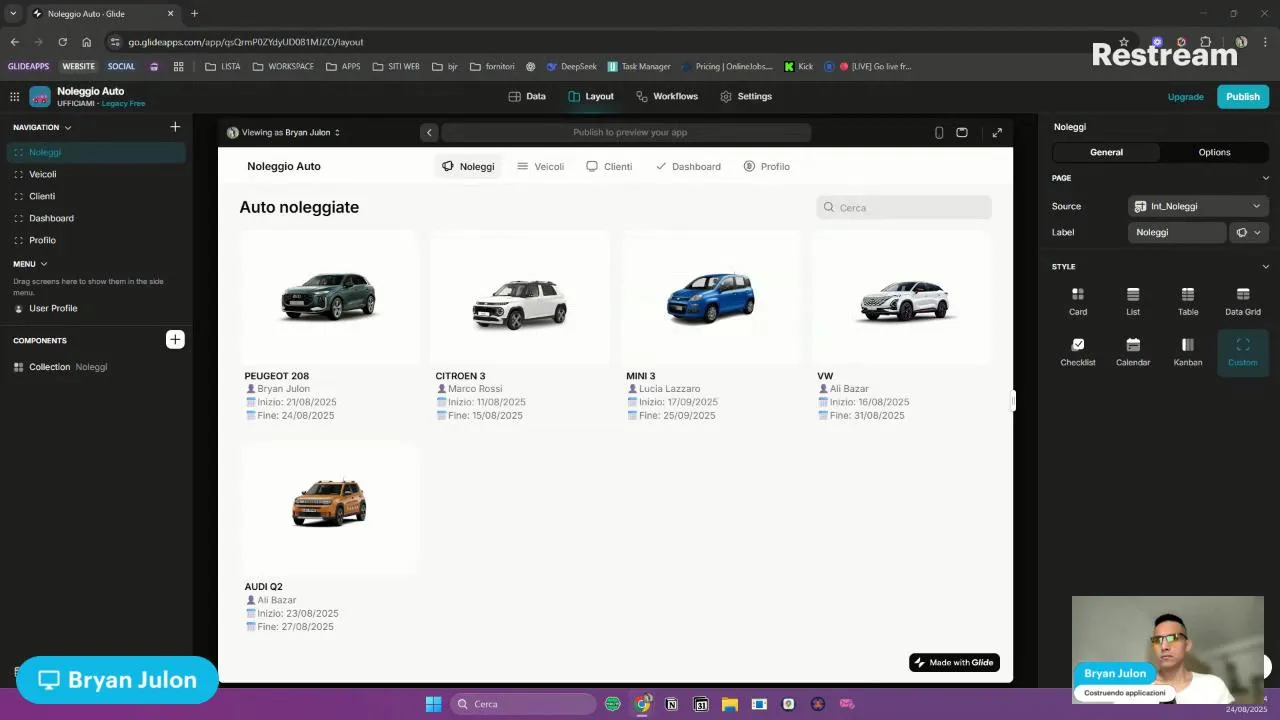This screenshot has width=1280, height=720.
Task: Expand preview to fullscreen
Action: [x=997, y=132]
